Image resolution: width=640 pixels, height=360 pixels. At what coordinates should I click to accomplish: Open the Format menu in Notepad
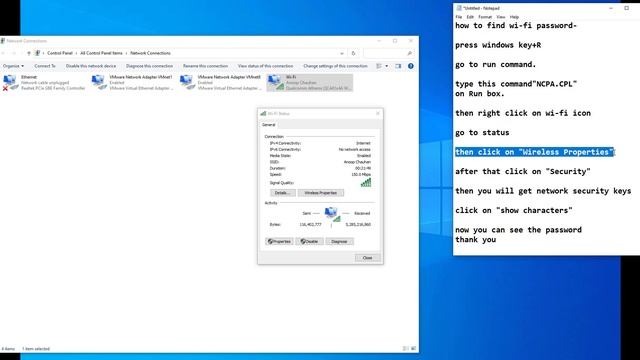coord(485,17)
